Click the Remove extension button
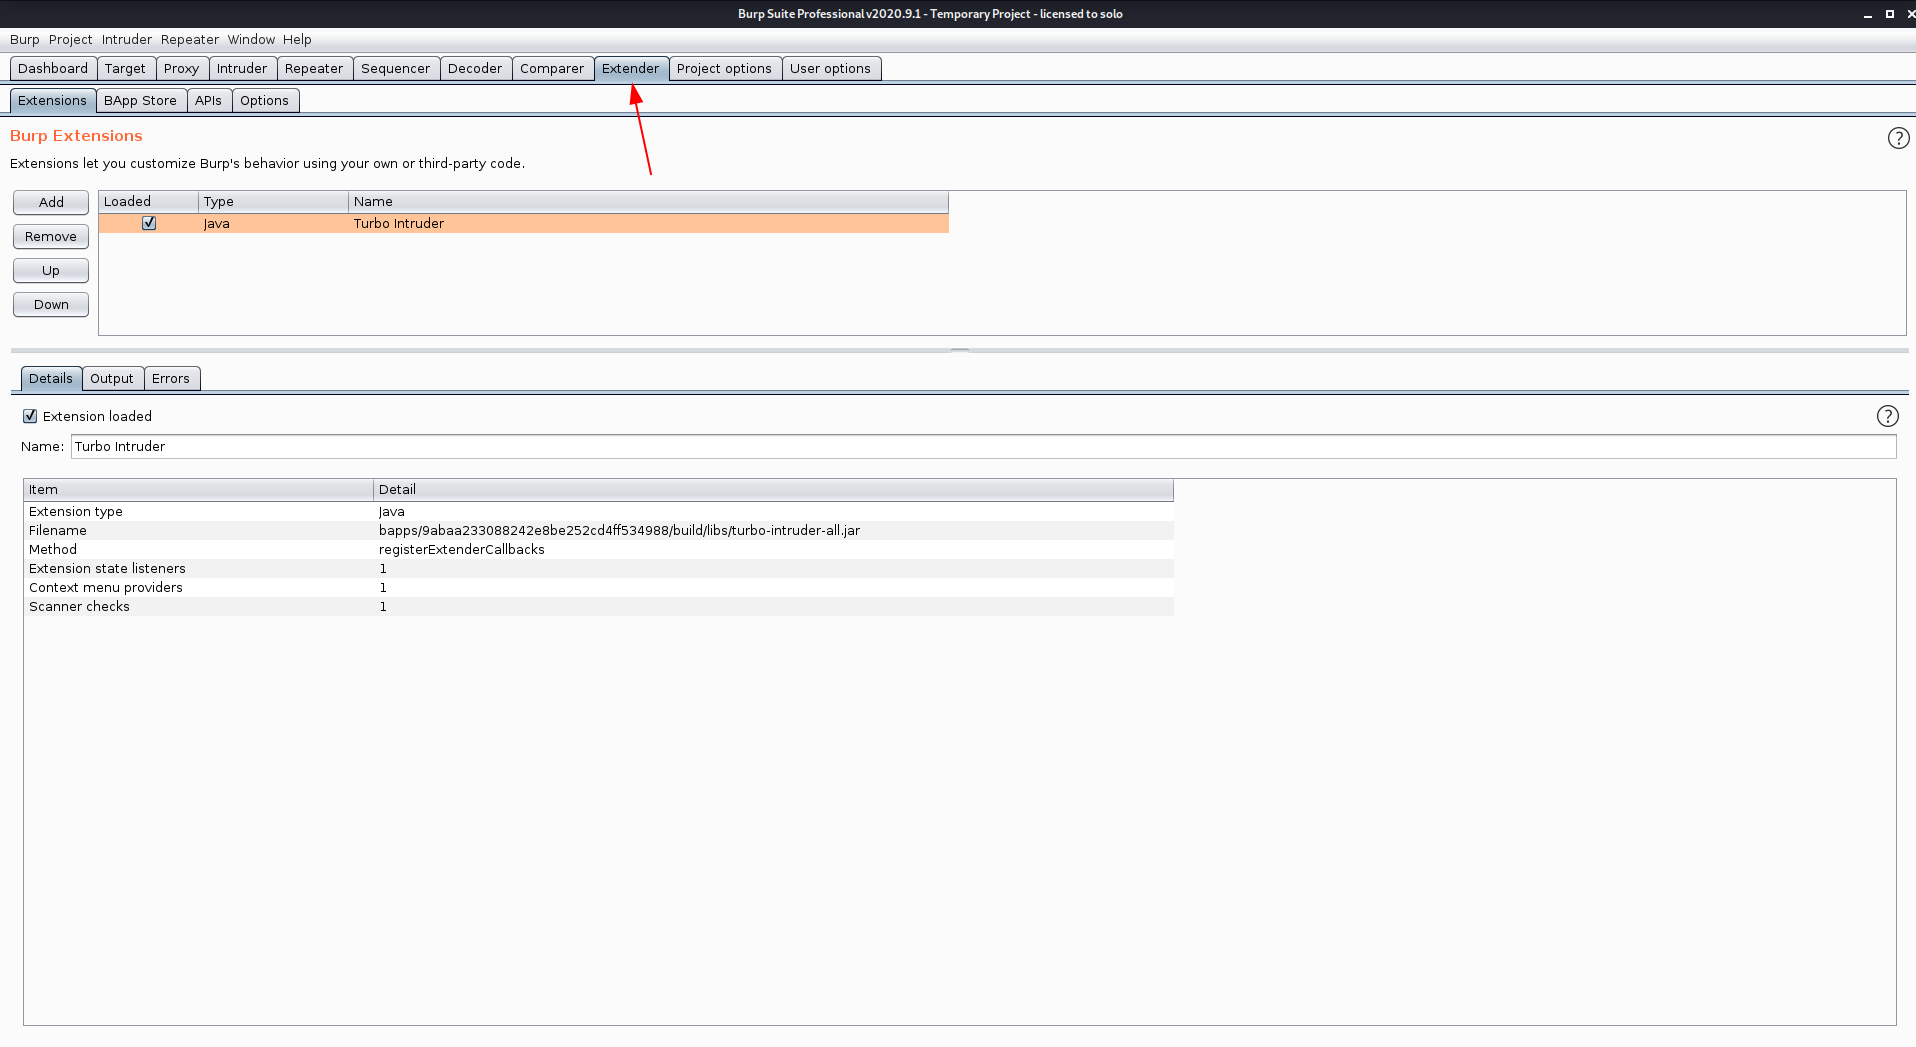Screen dimensions: 1916x1047 pyautogui.click(x=51, y=236)
